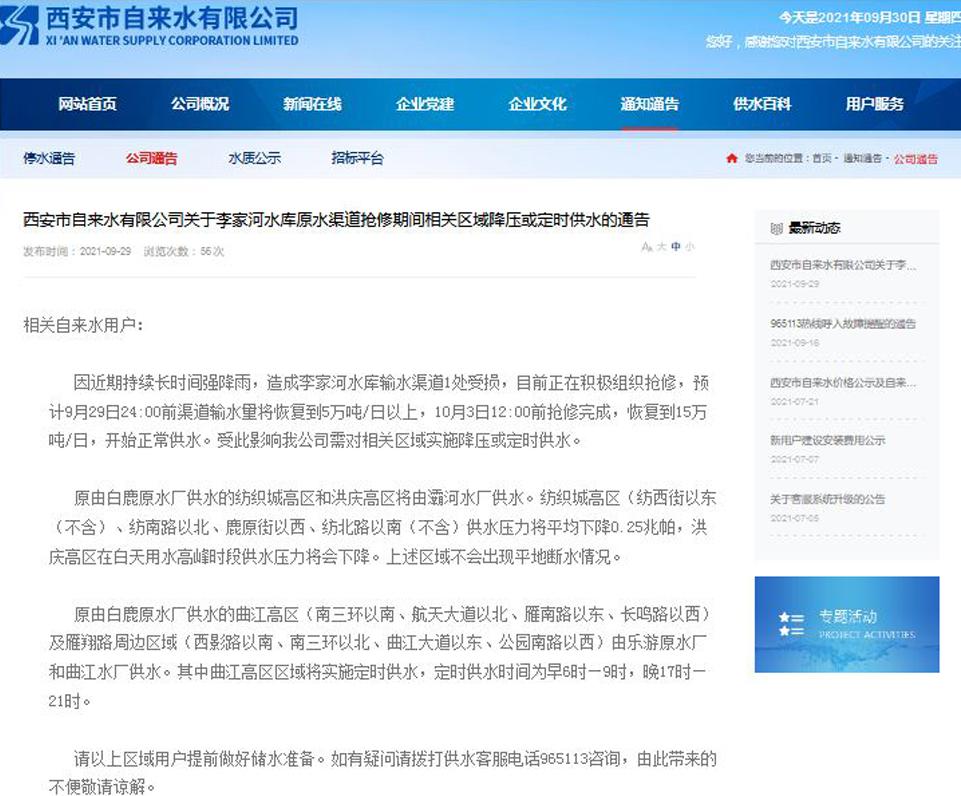Open the 网站首页 navigation item

click(x=87, y=104)
